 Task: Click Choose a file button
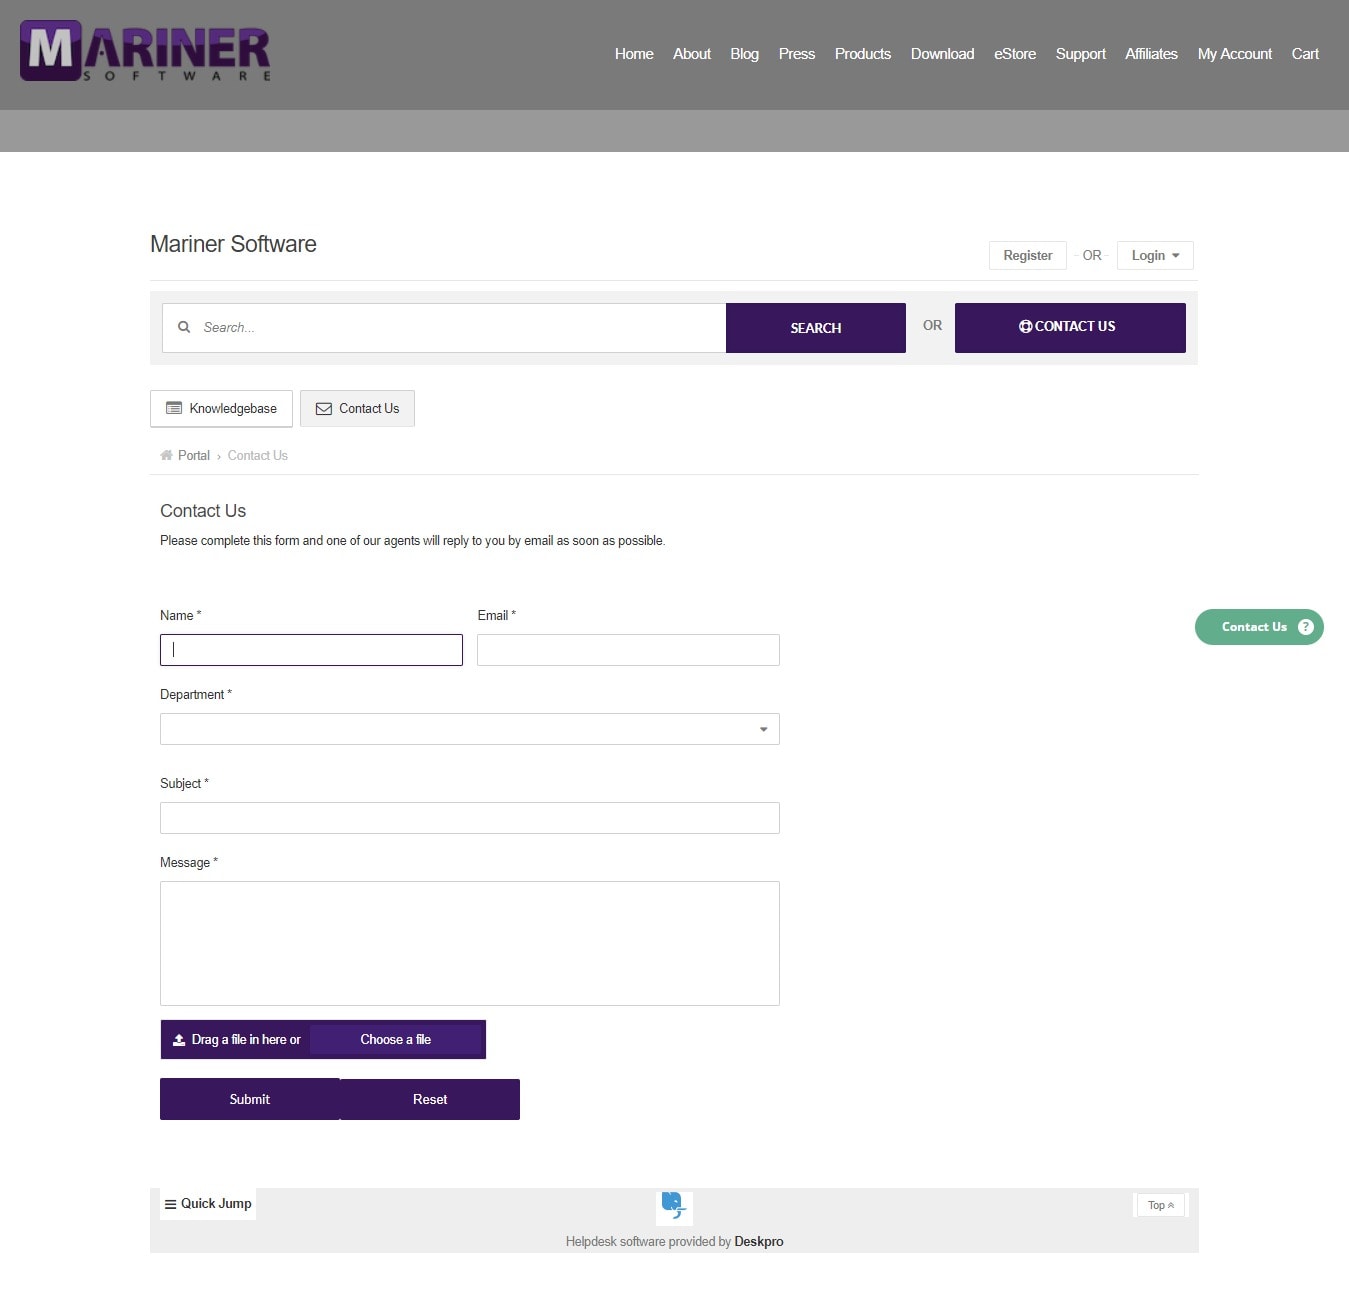pyautogui.click(x=396, y=1040)
